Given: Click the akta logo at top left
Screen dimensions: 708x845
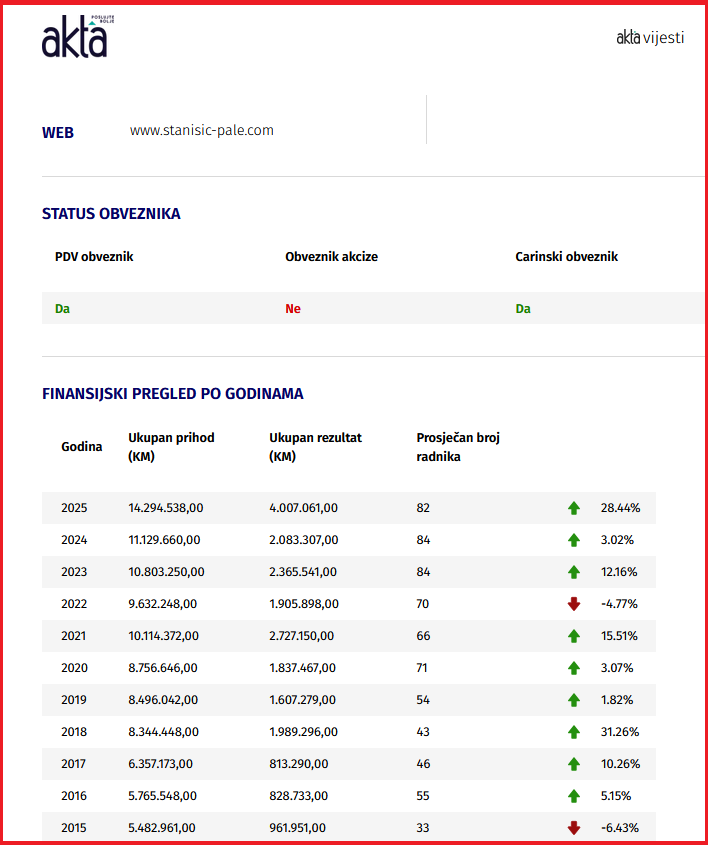Looking at the screenshot, I should (78, 37).
